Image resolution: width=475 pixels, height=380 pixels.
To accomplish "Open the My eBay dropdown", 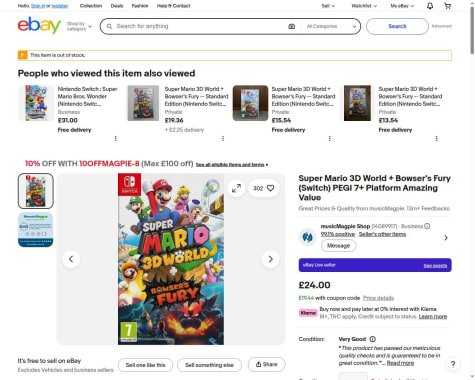I will coord(402,6).
